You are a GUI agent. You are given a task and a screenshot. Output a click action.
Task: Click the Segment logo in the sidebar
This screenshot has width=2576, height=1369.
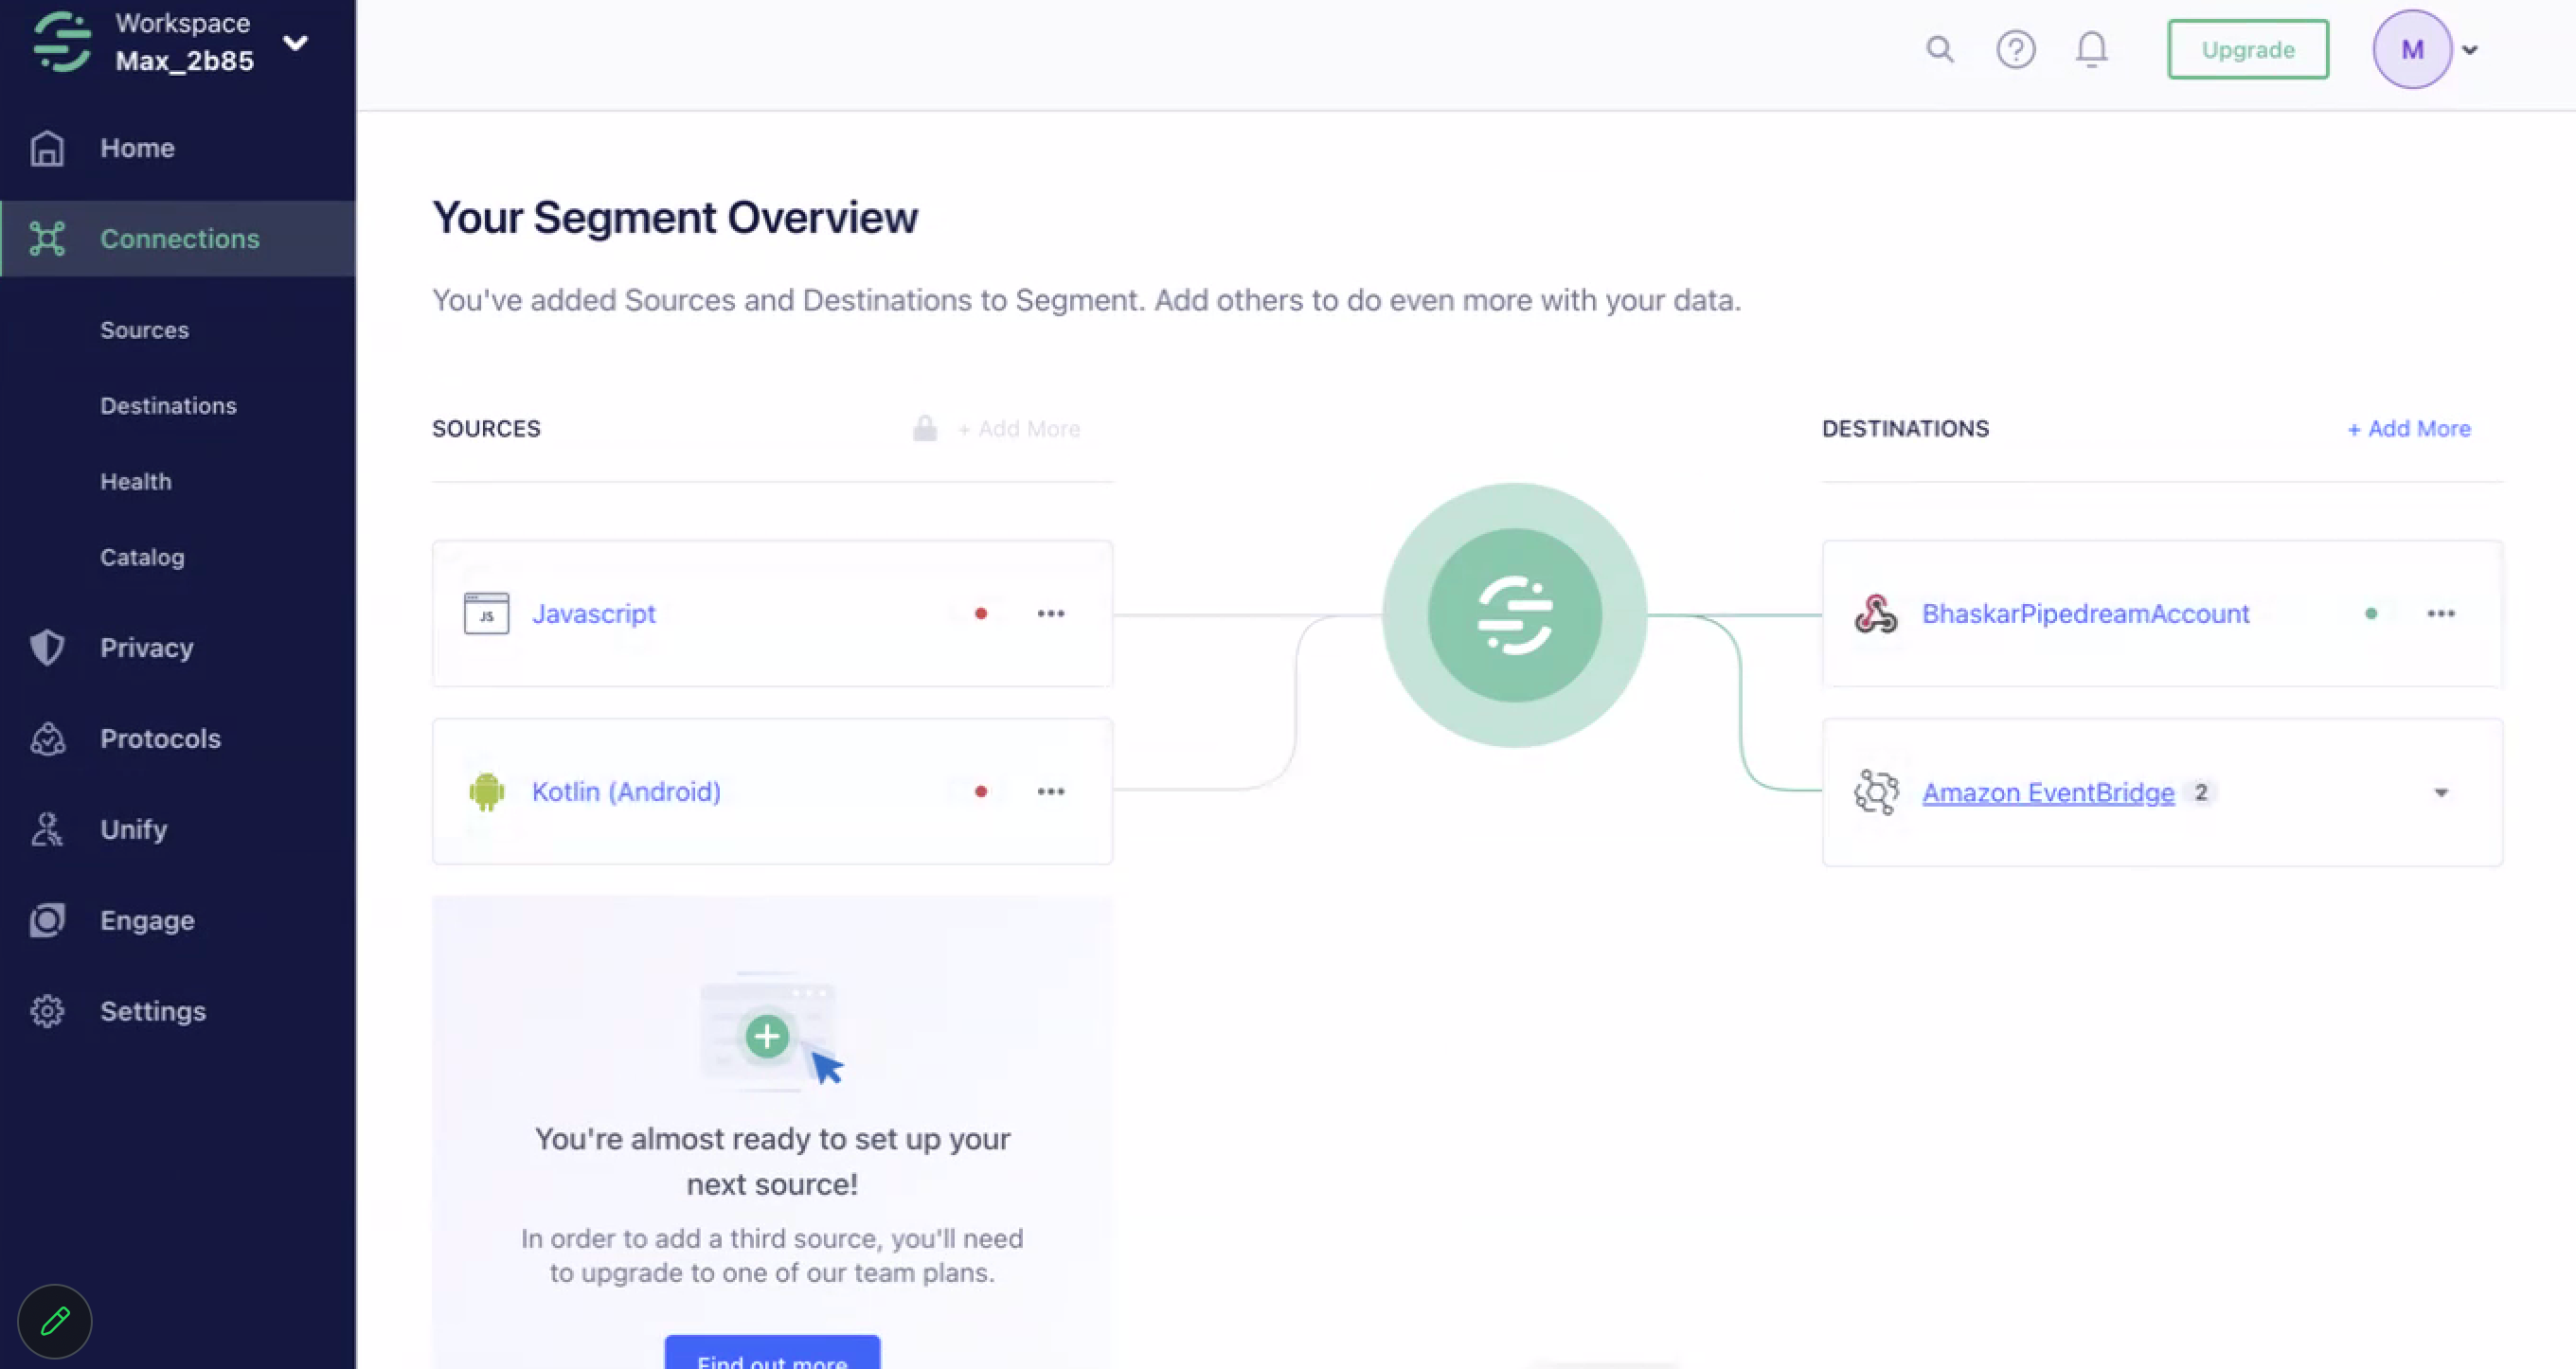(62, 42)
